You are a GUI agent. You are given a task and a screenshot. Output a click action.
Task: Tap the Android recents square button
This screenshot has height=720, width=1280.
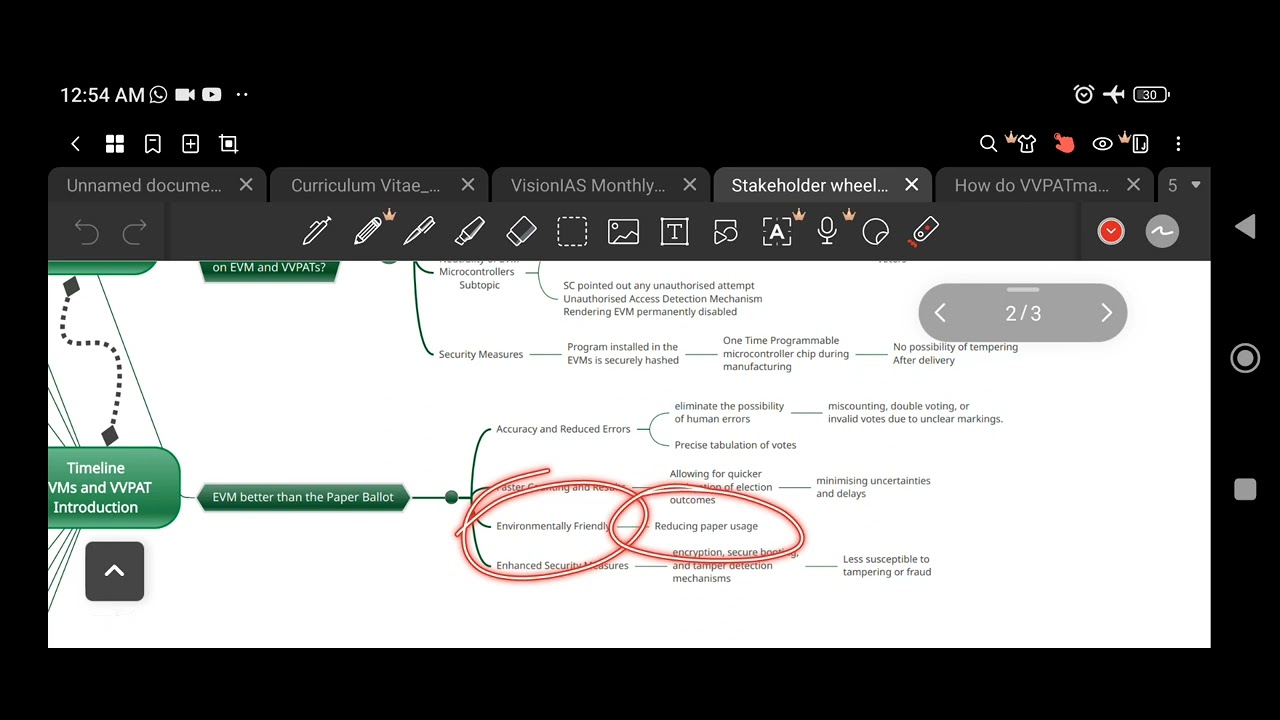coord(1245,489)
